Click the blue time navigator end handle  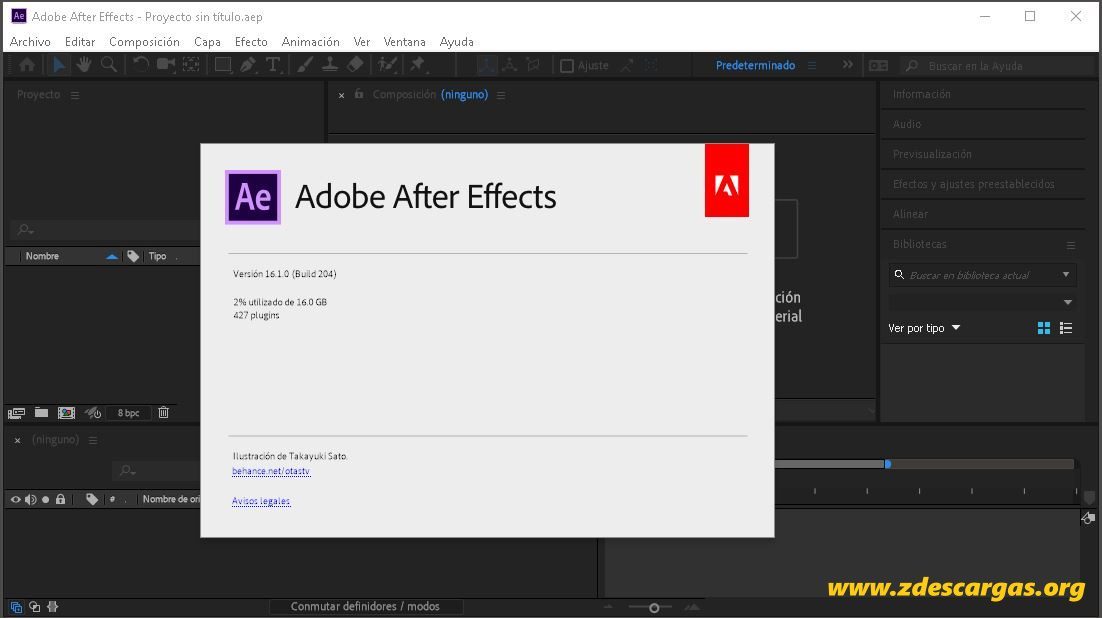click(888, 464)
